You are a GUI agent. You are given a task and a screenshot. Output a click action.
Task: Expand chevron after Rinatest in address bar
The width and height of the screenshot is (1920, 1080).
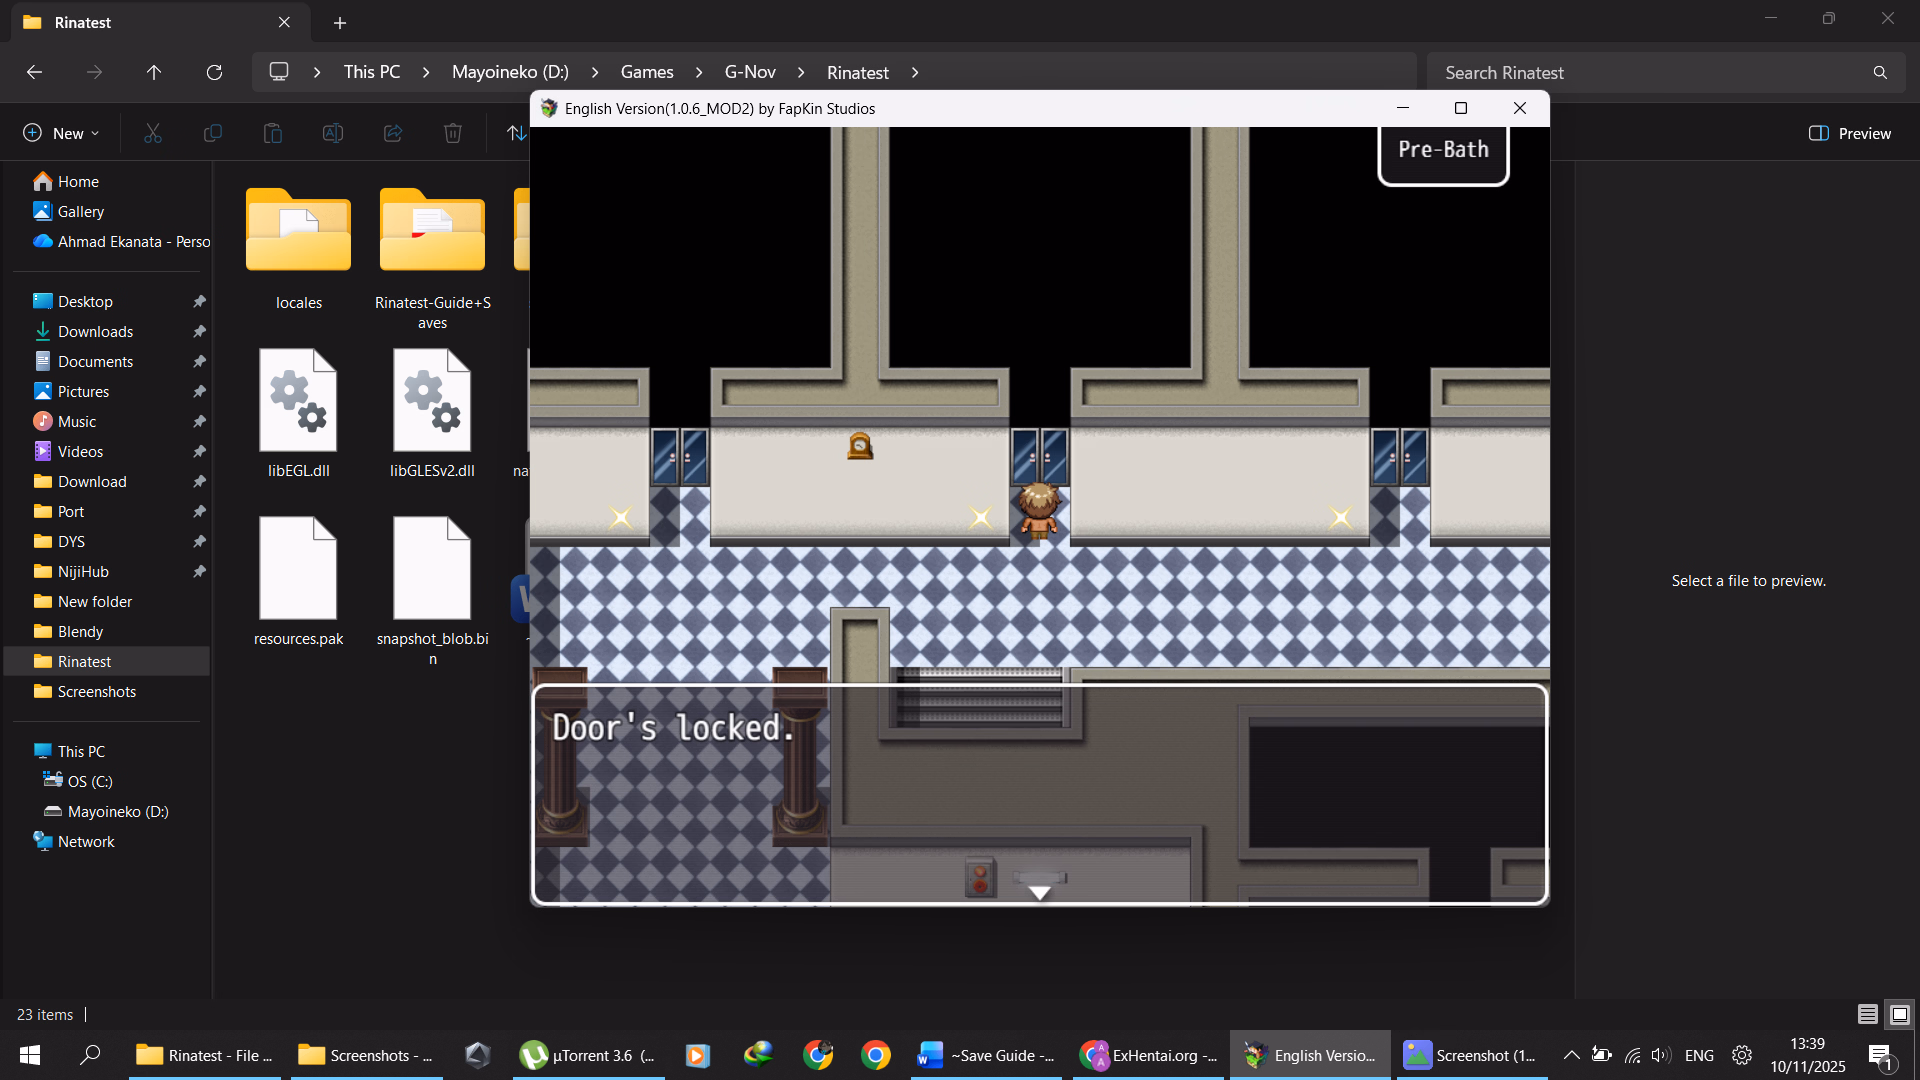click(x=915, y=72)
